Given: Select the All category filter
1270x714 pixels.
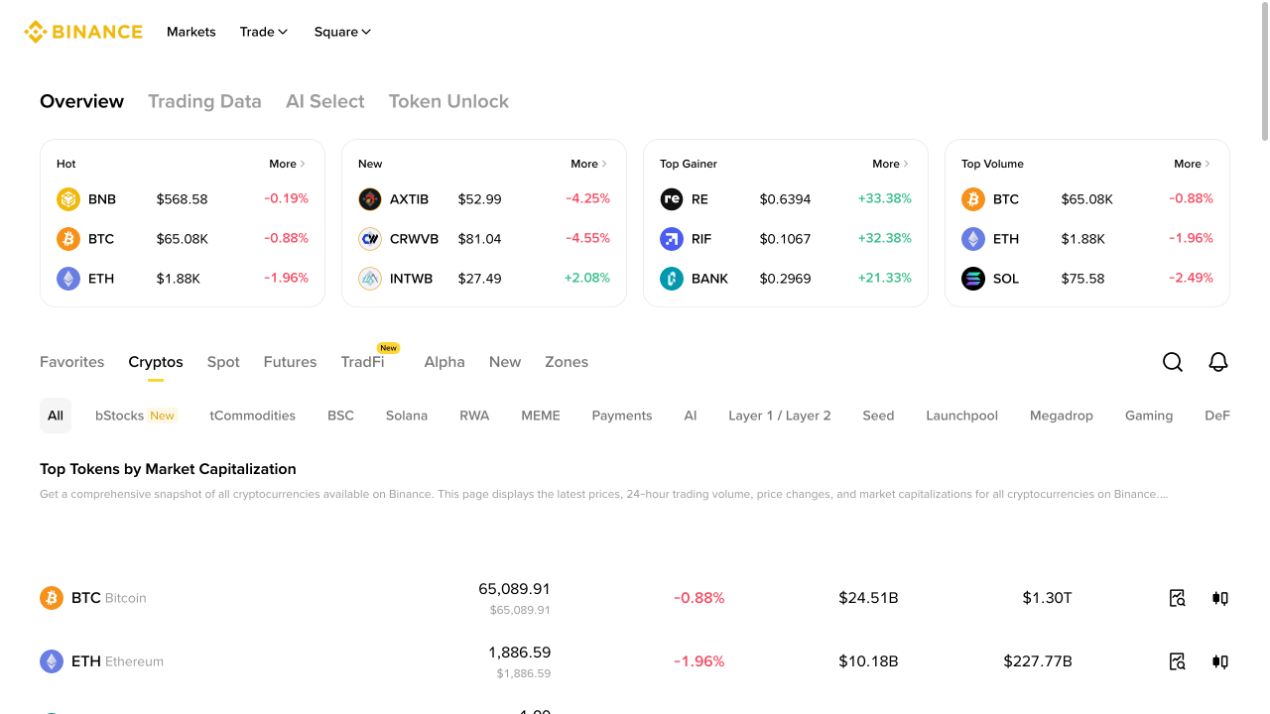Looking at the screenshot, I should pyautogui.click(x=55, y=416).
